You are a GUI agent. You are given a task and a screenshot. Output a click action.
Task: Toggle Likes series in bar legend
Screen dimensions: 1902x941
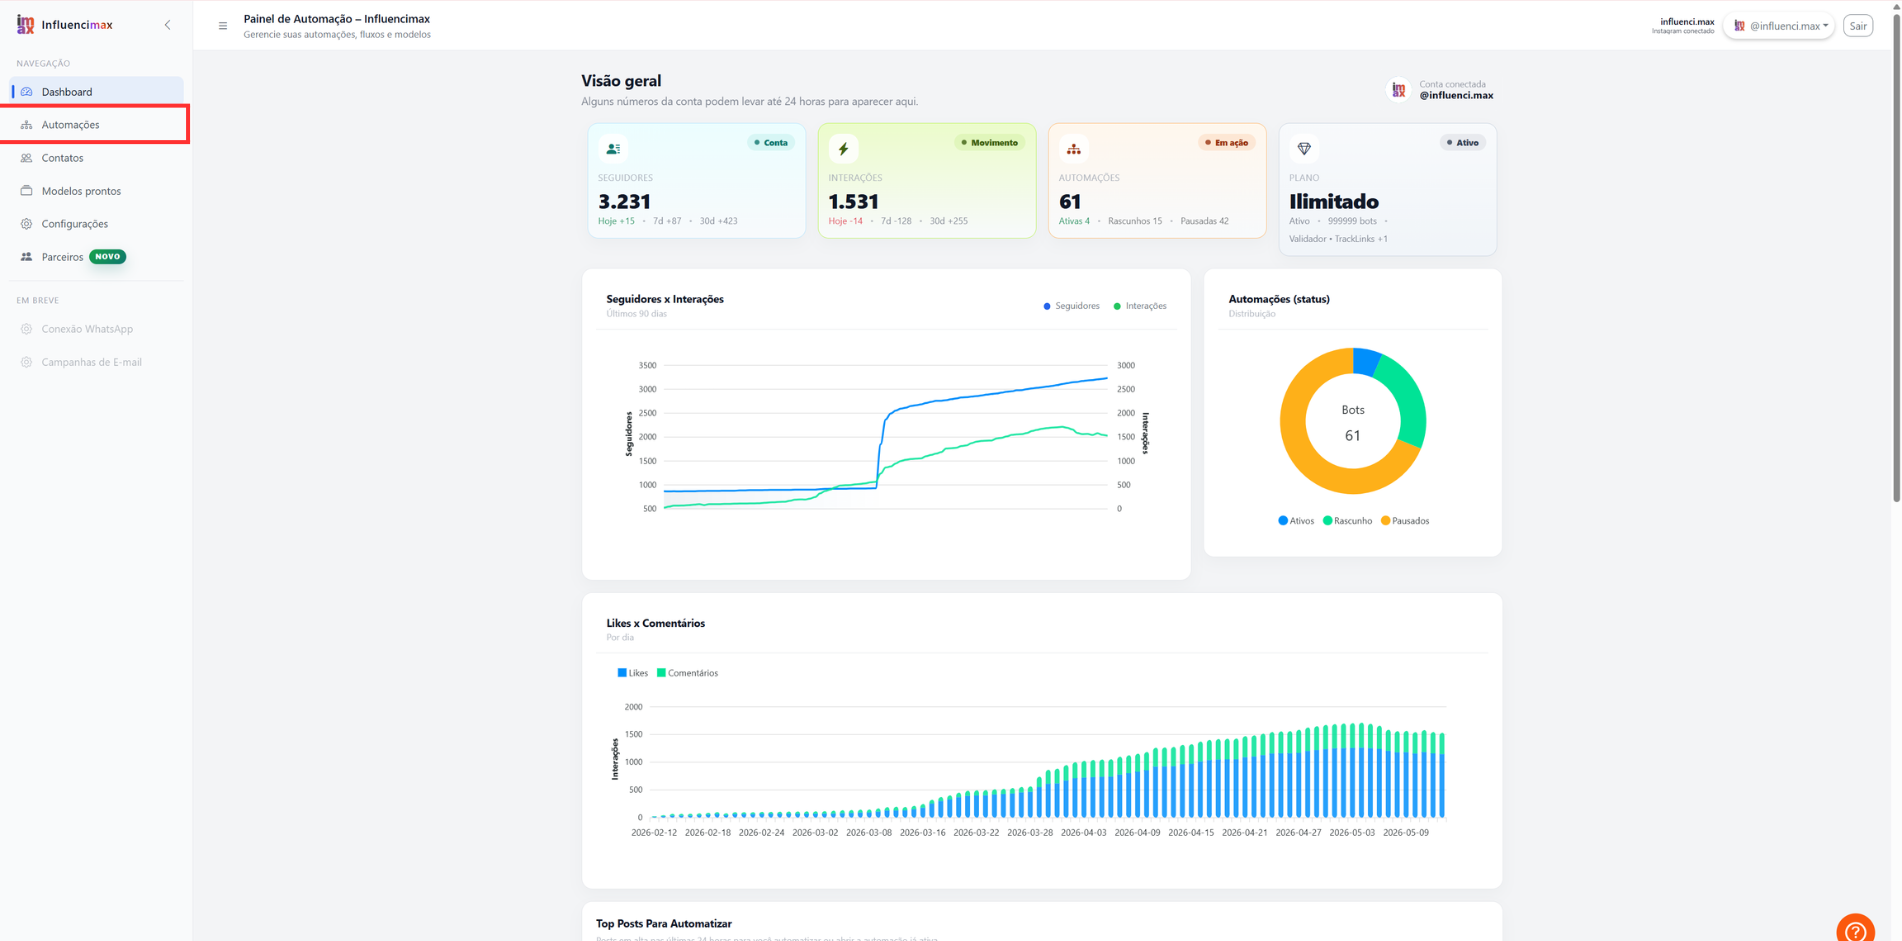click(x=633, y=673)
